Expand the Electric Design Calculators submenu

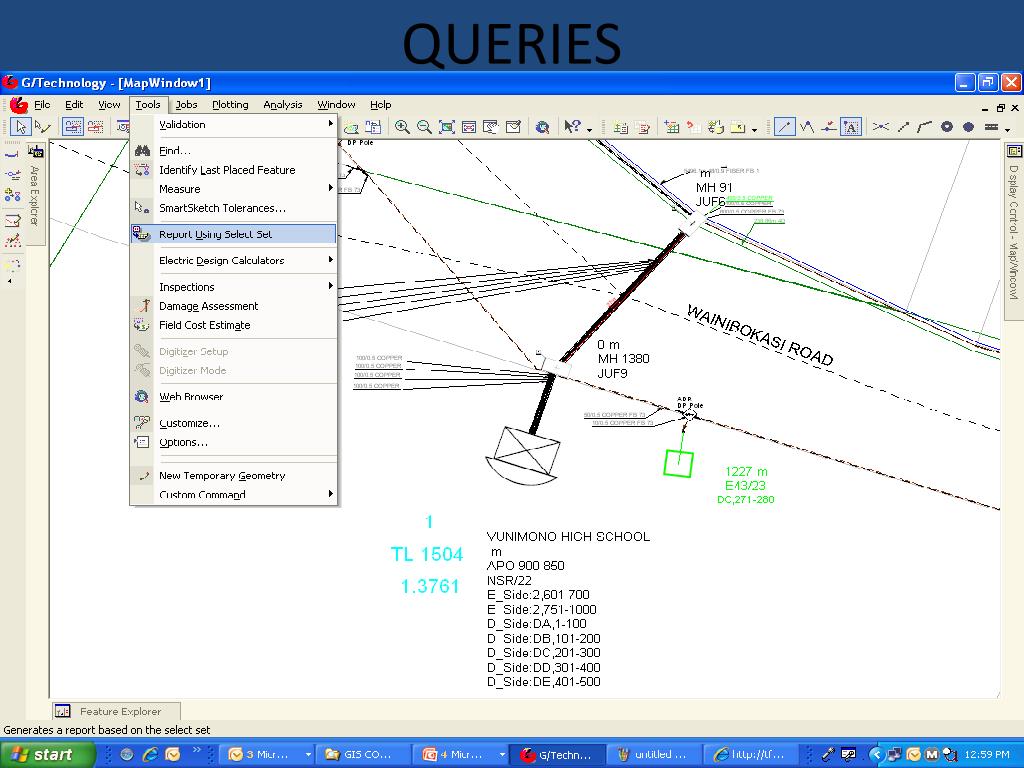(234, 260)
